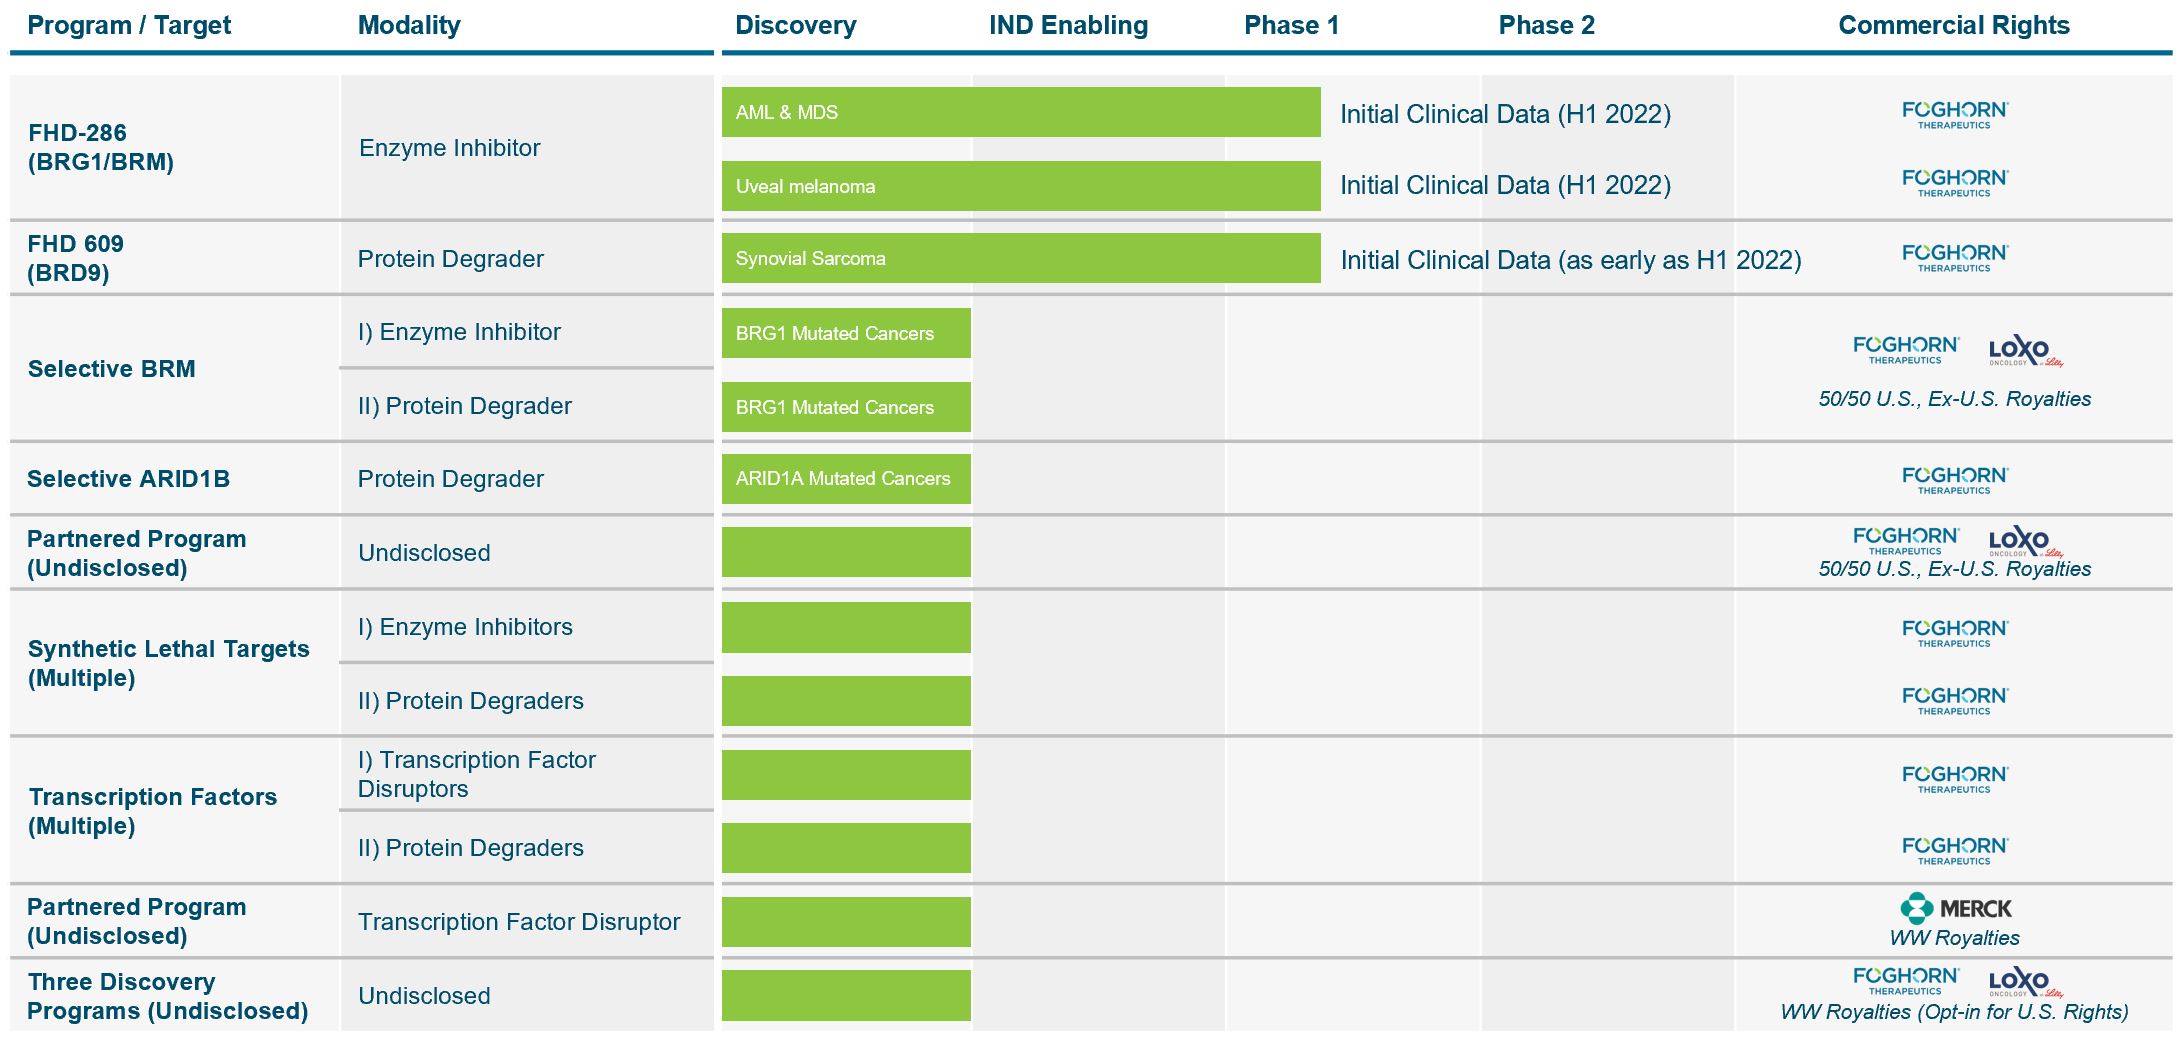Viewport: 2181px width, 1040px height.
Task: Click Initial Clinical Data (H1 2022) beside AML & MDS
Action: pos(1505,114)
